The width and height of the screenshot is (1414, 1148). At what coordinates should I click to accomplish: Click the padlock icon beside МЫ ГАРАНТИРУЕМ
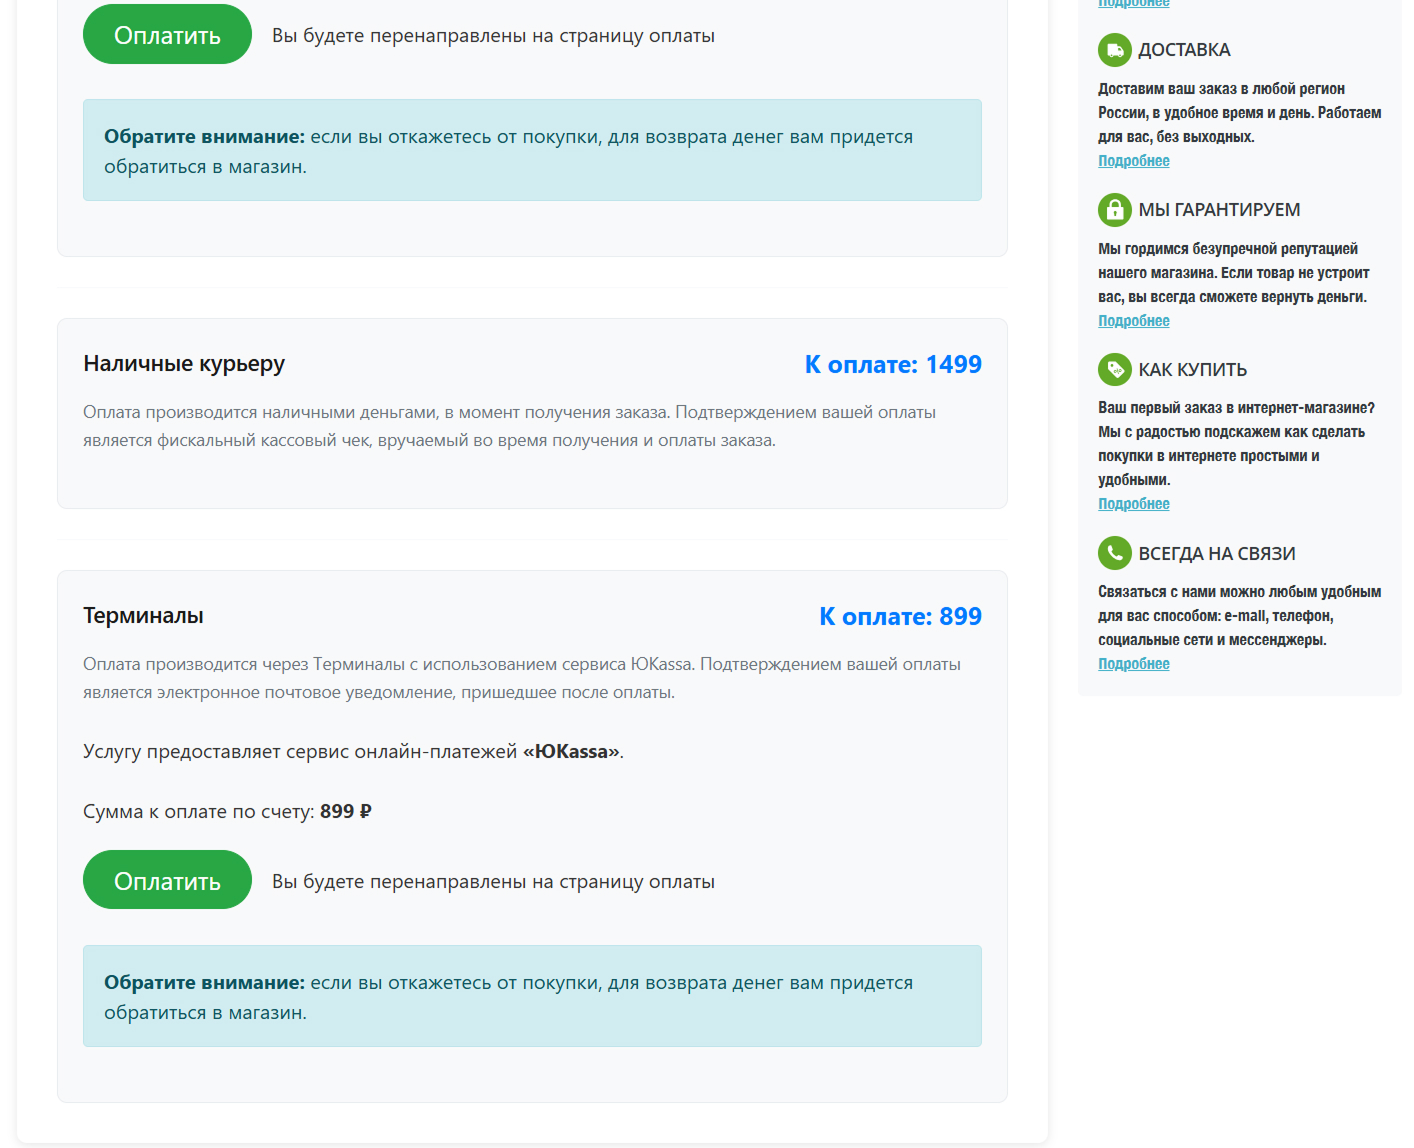1114,209
